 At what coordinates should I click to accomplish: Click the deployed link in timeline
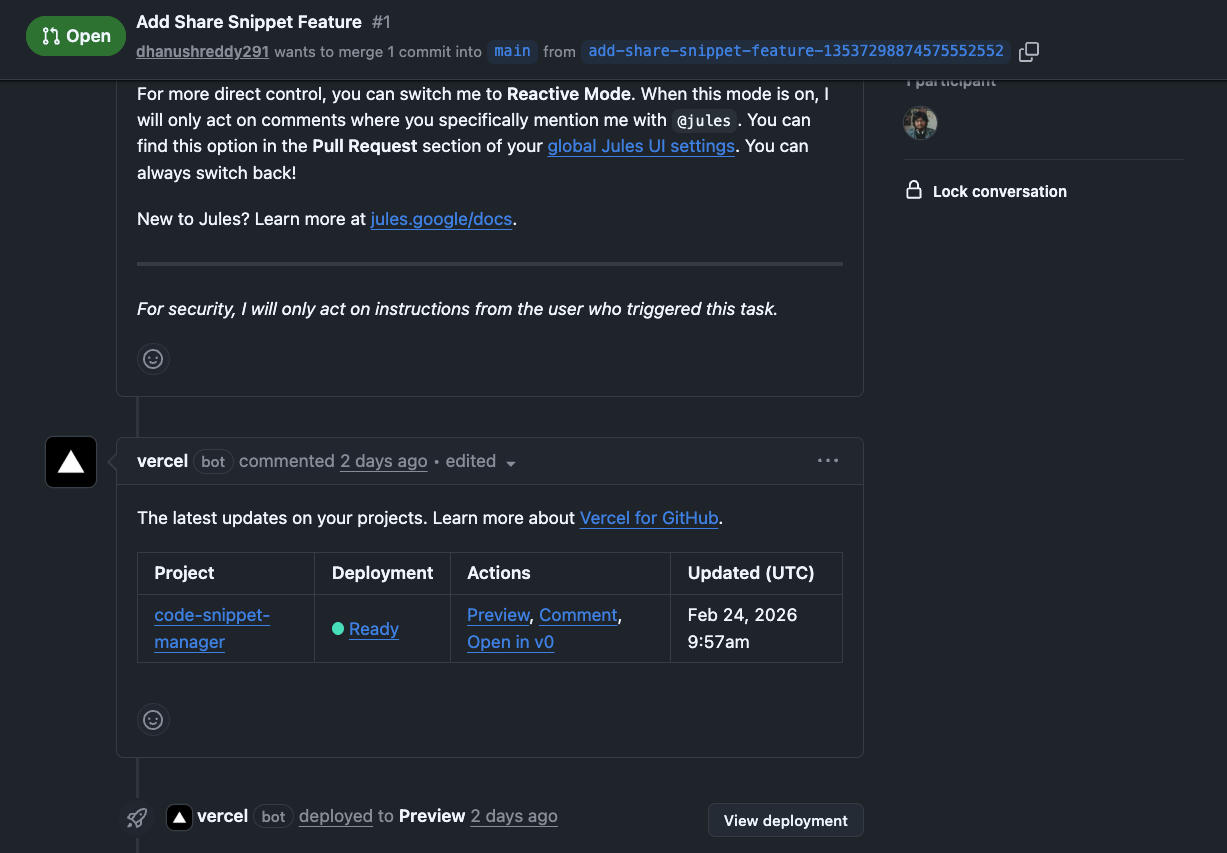click(x=336, y=816)
